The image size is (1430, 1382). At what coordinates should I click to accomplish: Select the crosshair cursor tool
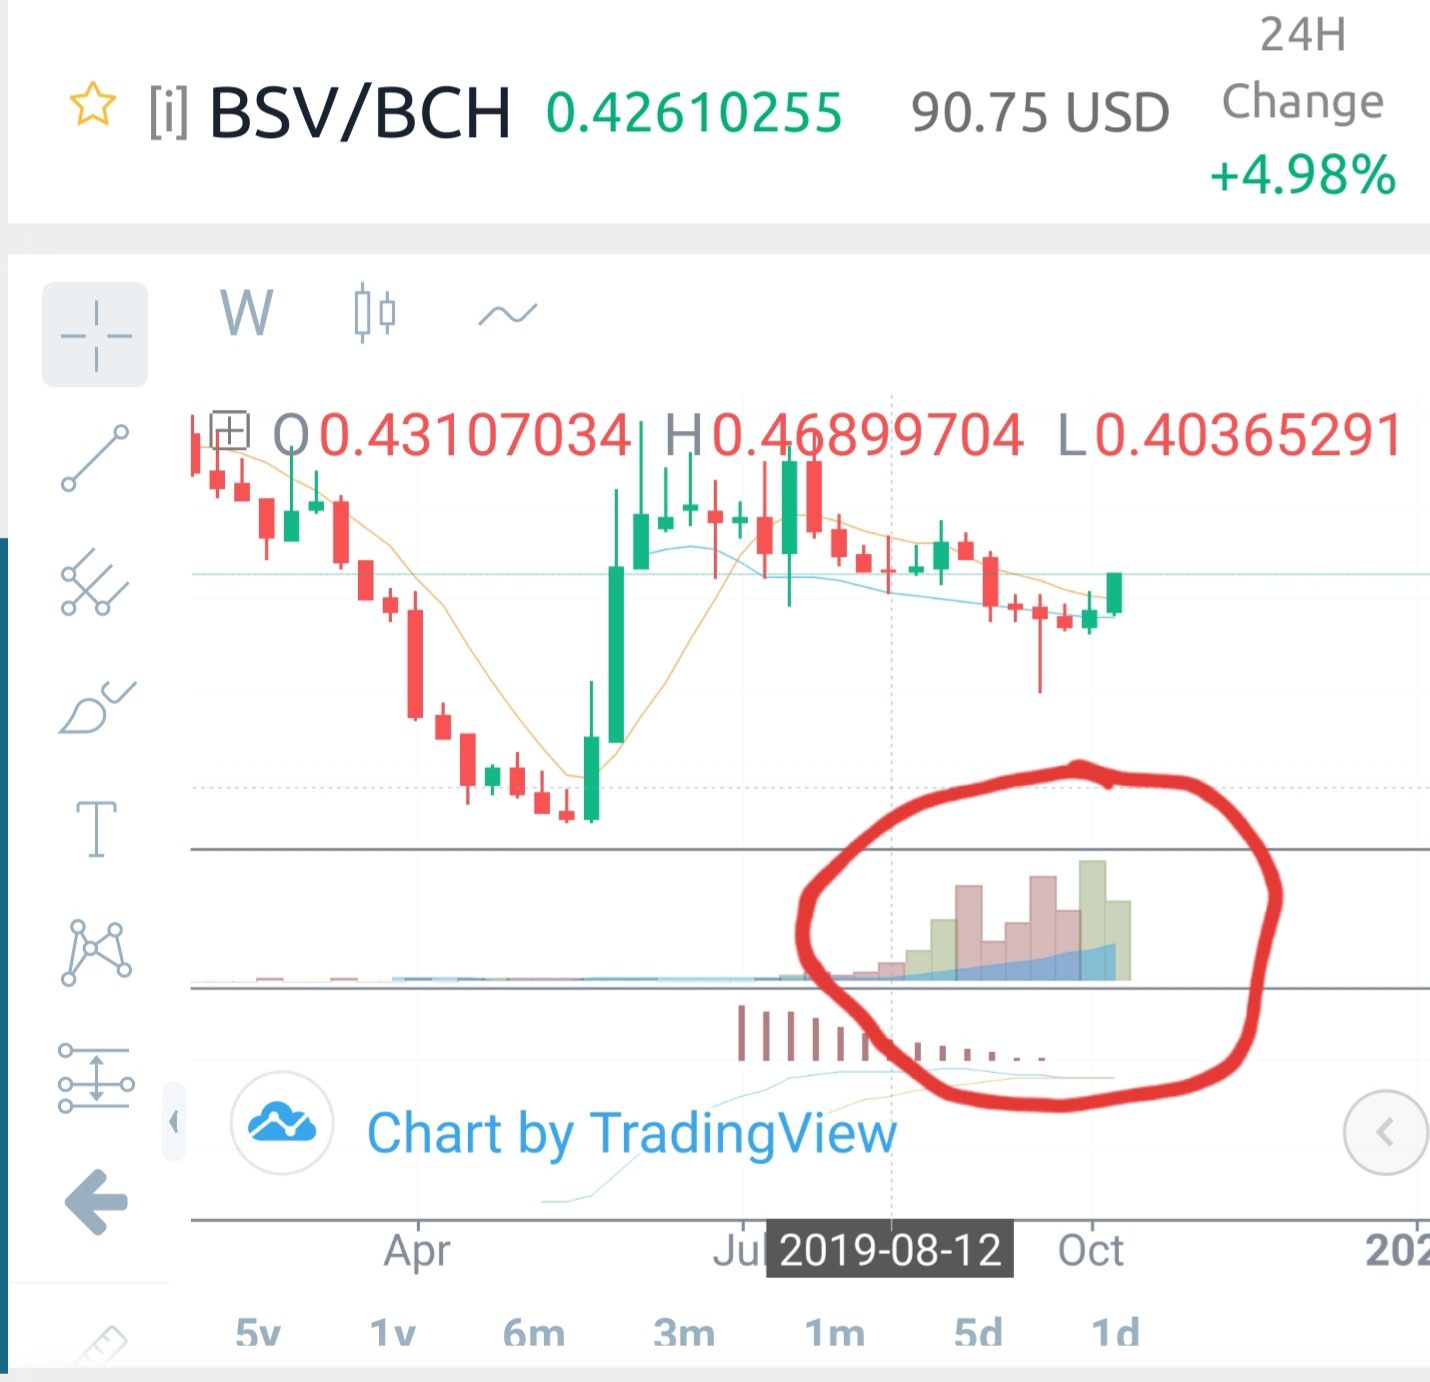pyautogui.click(x=95, y=335)
